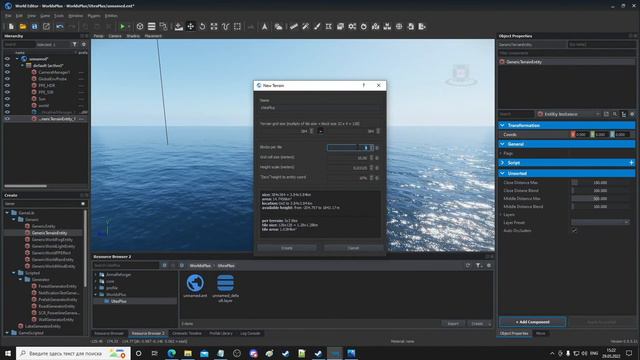640x360 pixels.
Task: Click the Import button in Resource Browser
Action: 453,323
